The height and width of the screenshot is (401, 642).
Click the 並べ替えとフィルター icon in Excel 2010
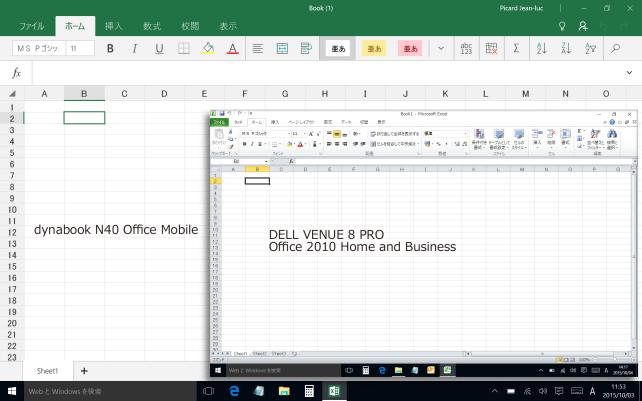click(x=595, y=139)
